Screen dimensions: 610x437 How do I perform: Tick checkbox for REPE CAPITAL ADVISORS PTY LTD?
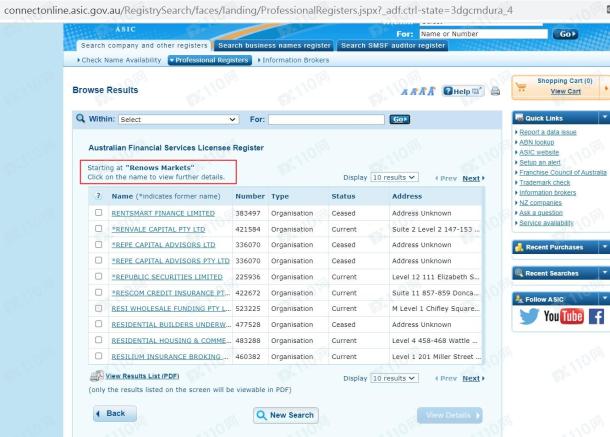pyautogui.click(x=98, y=260)
